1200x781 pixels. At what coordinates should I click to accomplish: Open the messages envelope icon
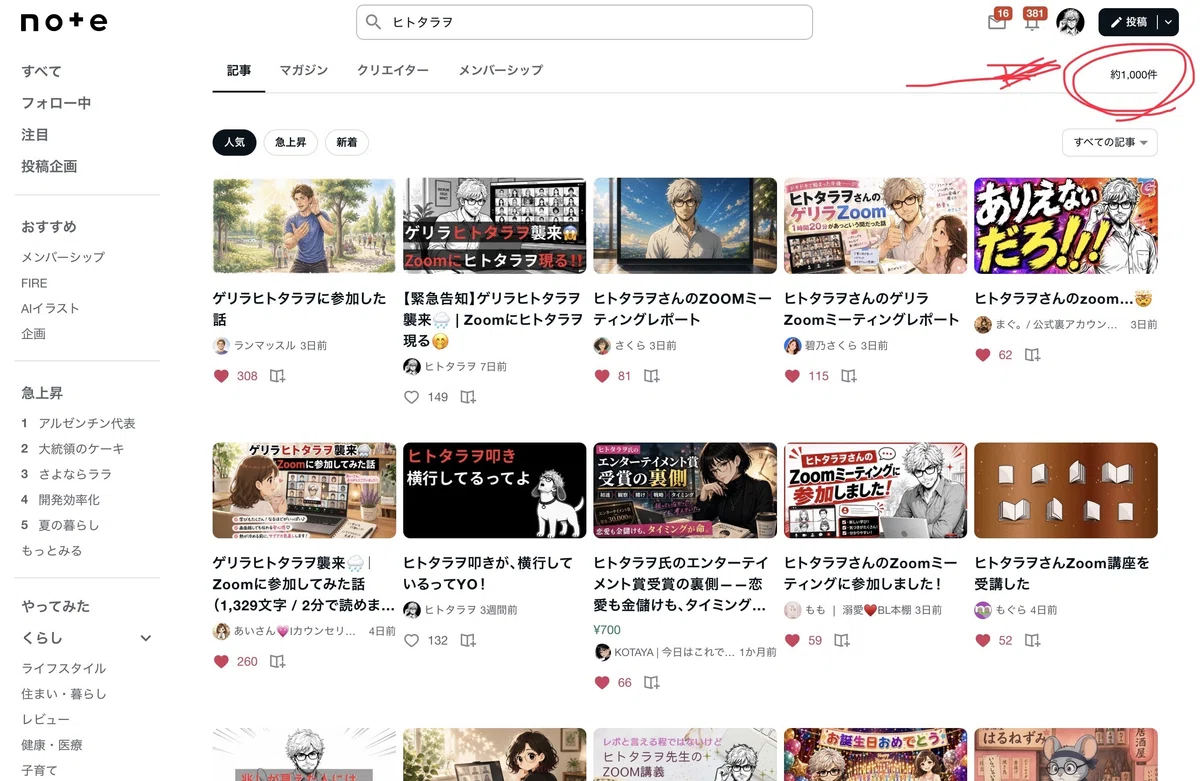click(997, 22)
